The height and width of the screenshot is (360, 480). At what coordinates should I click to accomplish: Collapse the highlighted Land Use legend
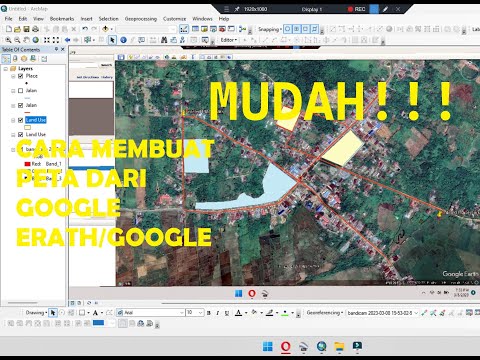[x=13, y=120]
